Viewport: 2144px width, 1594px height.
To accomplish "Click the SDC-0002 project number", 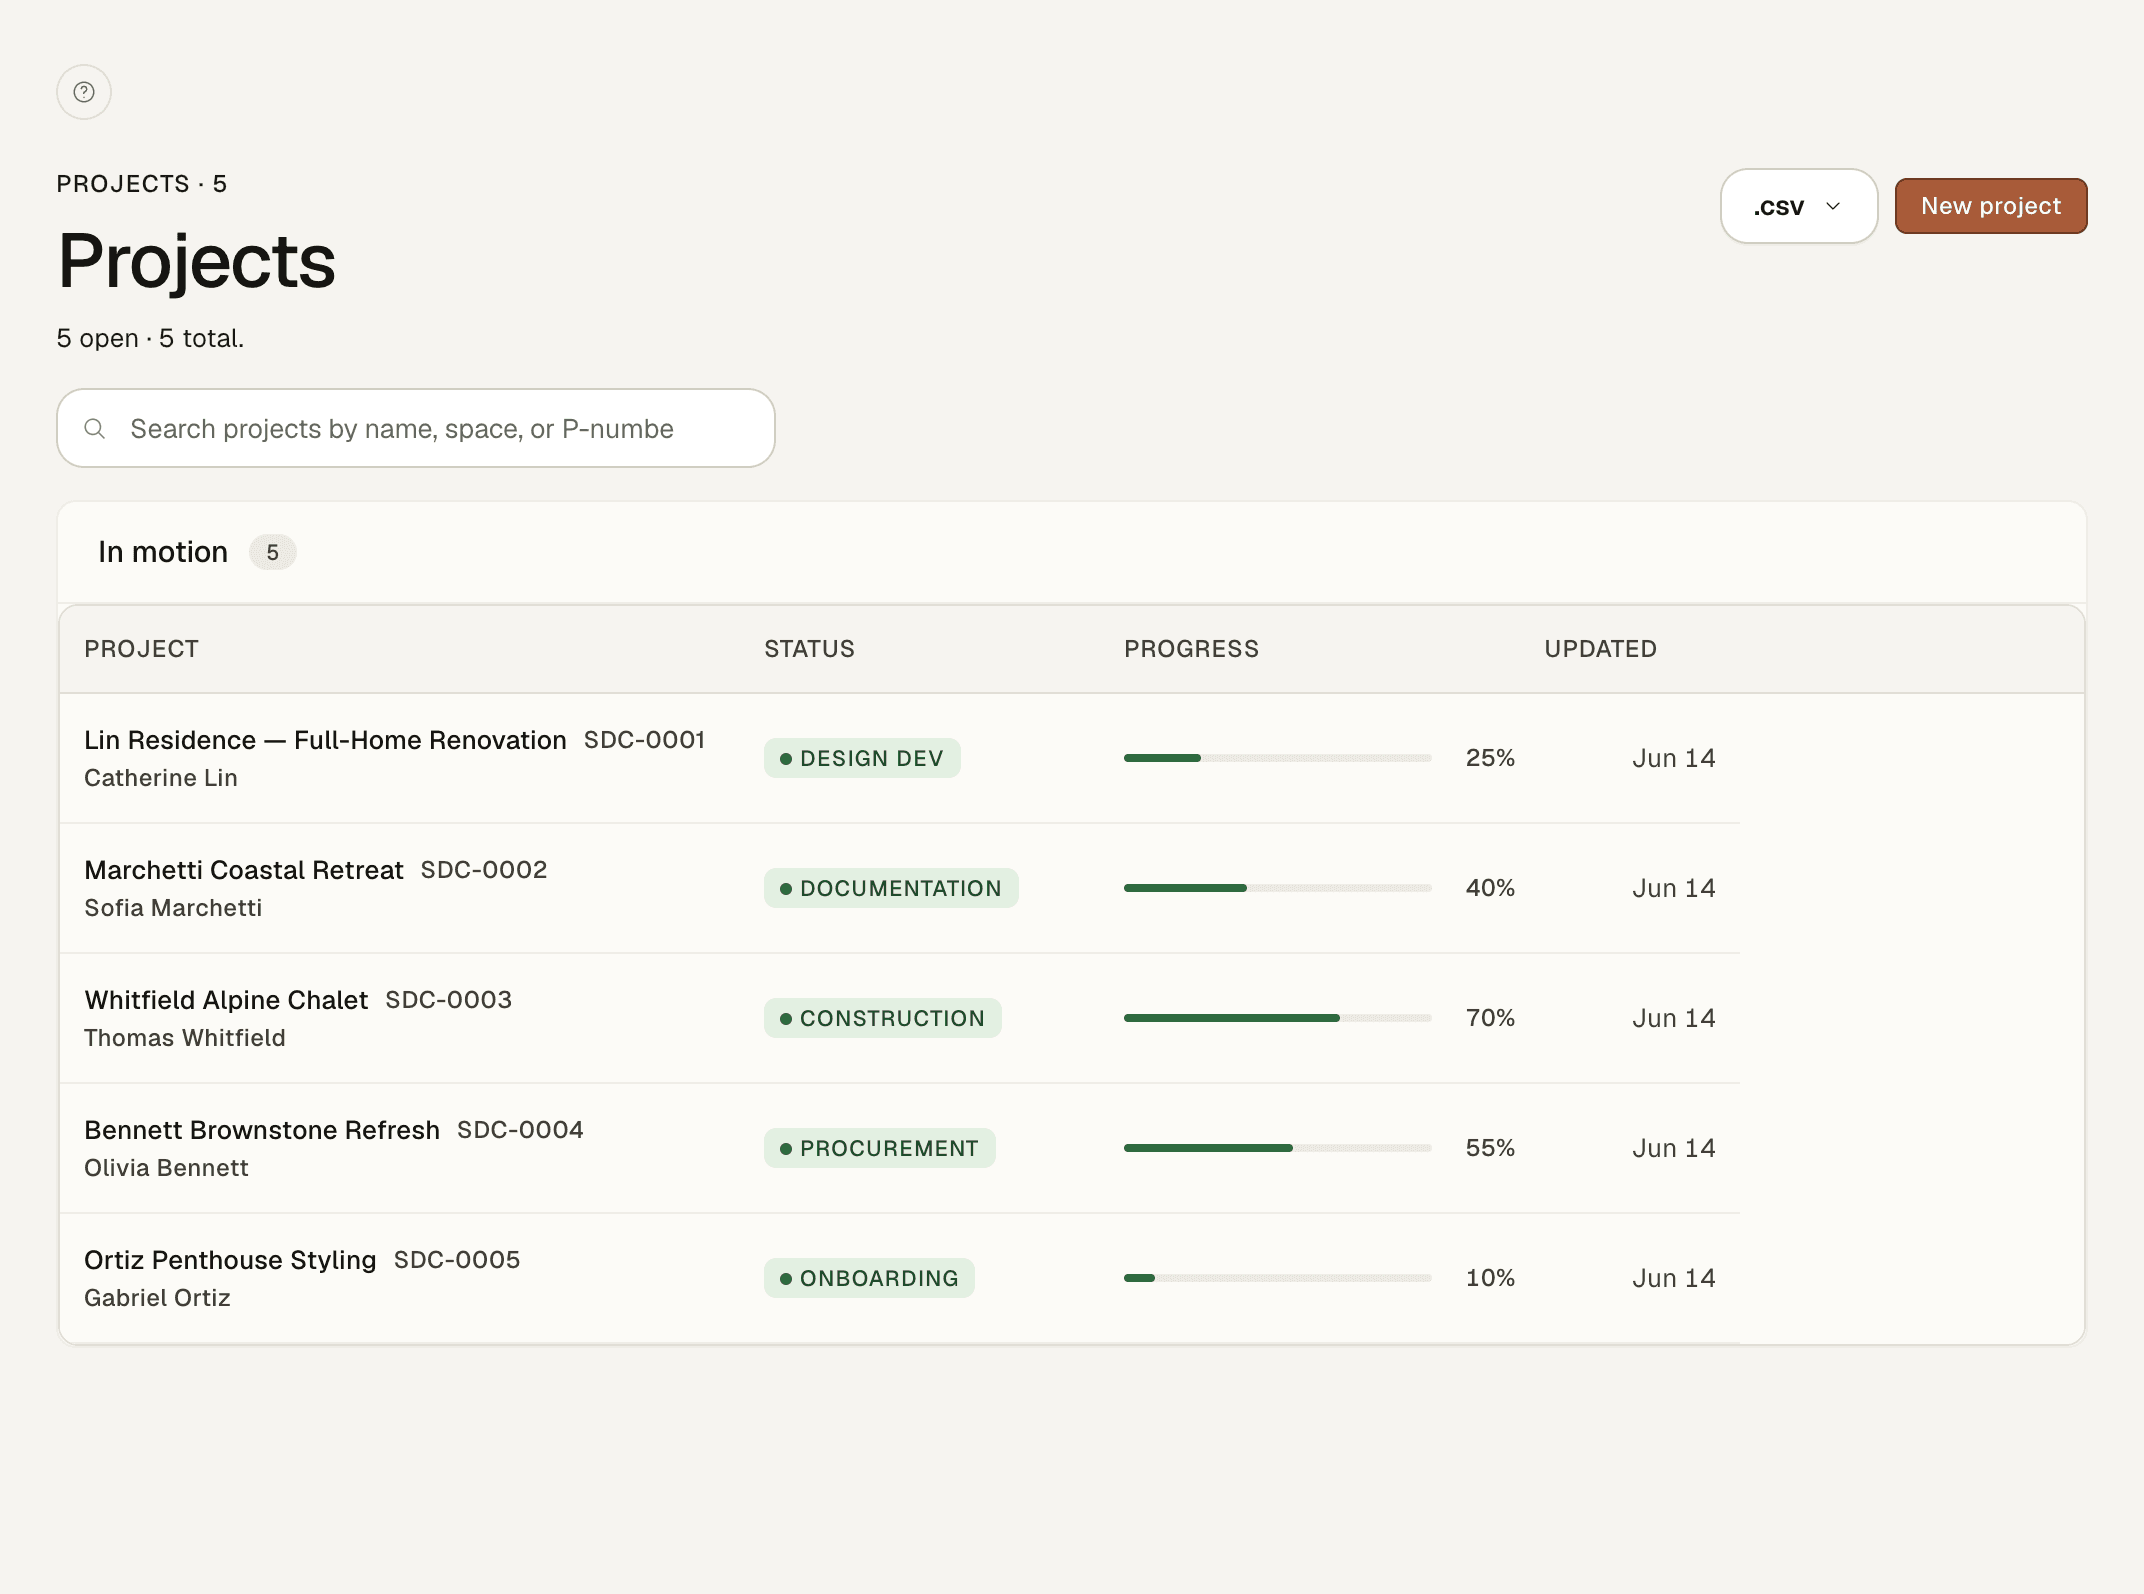I will [x=484, y=870].
